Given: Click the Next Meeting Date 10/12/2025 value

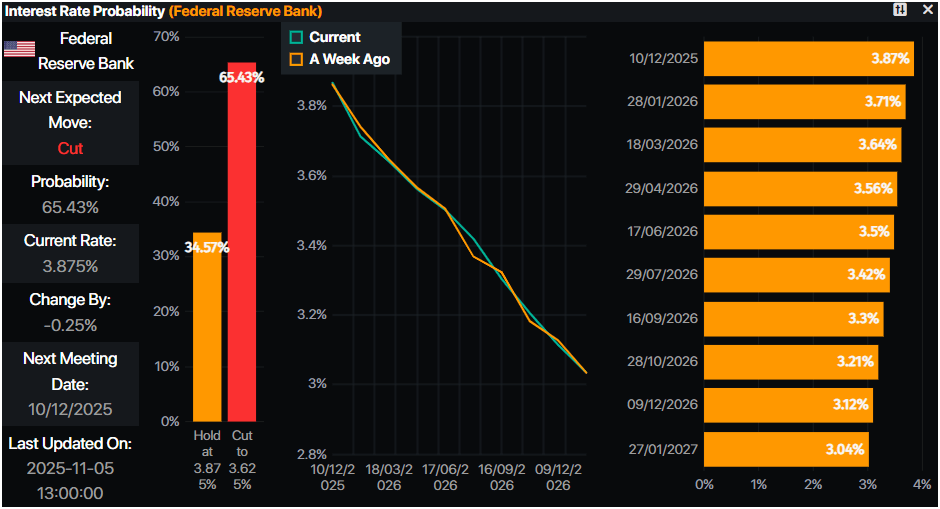Looking at the screenshot, I should [70, 409].
